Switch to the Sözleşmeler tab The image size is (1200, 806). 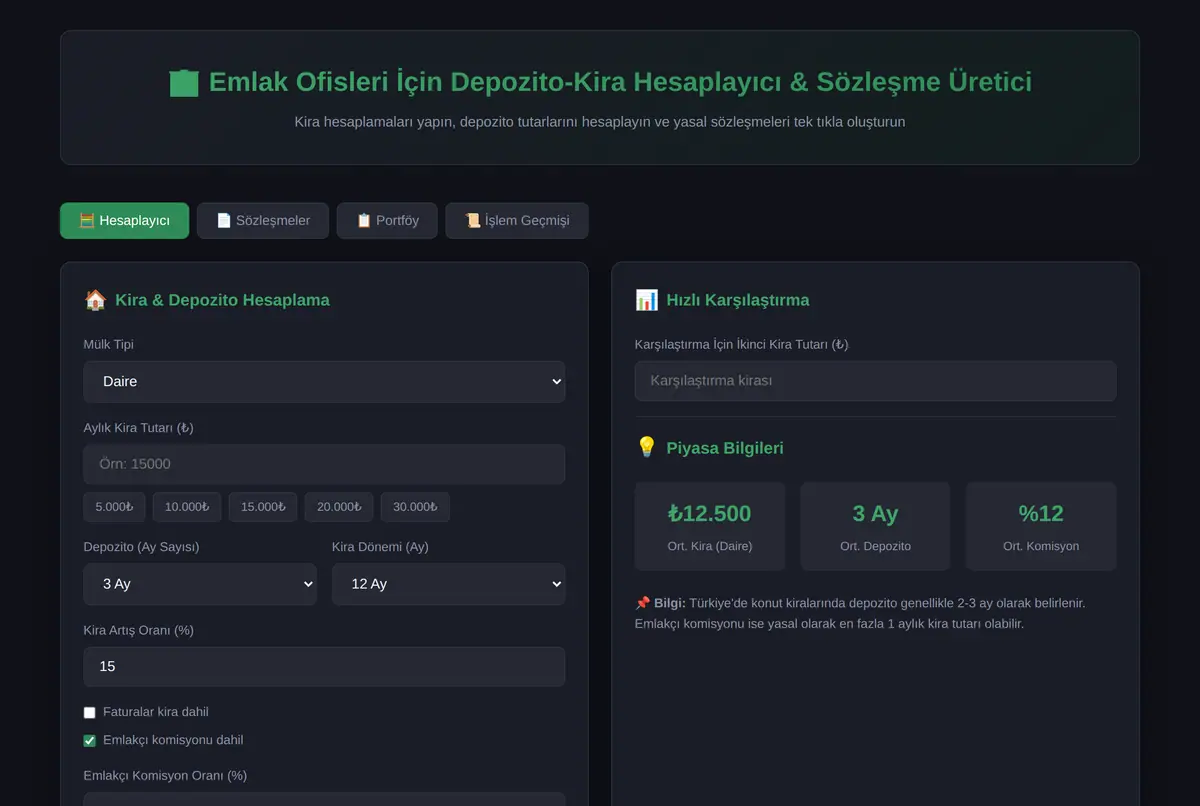(x=263, y=221)
